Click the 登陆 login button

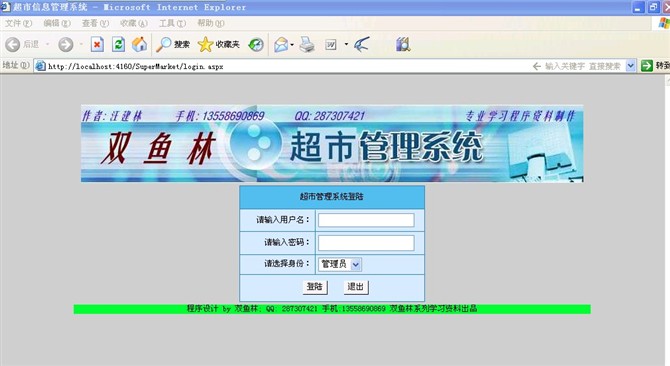coord(315,287)
